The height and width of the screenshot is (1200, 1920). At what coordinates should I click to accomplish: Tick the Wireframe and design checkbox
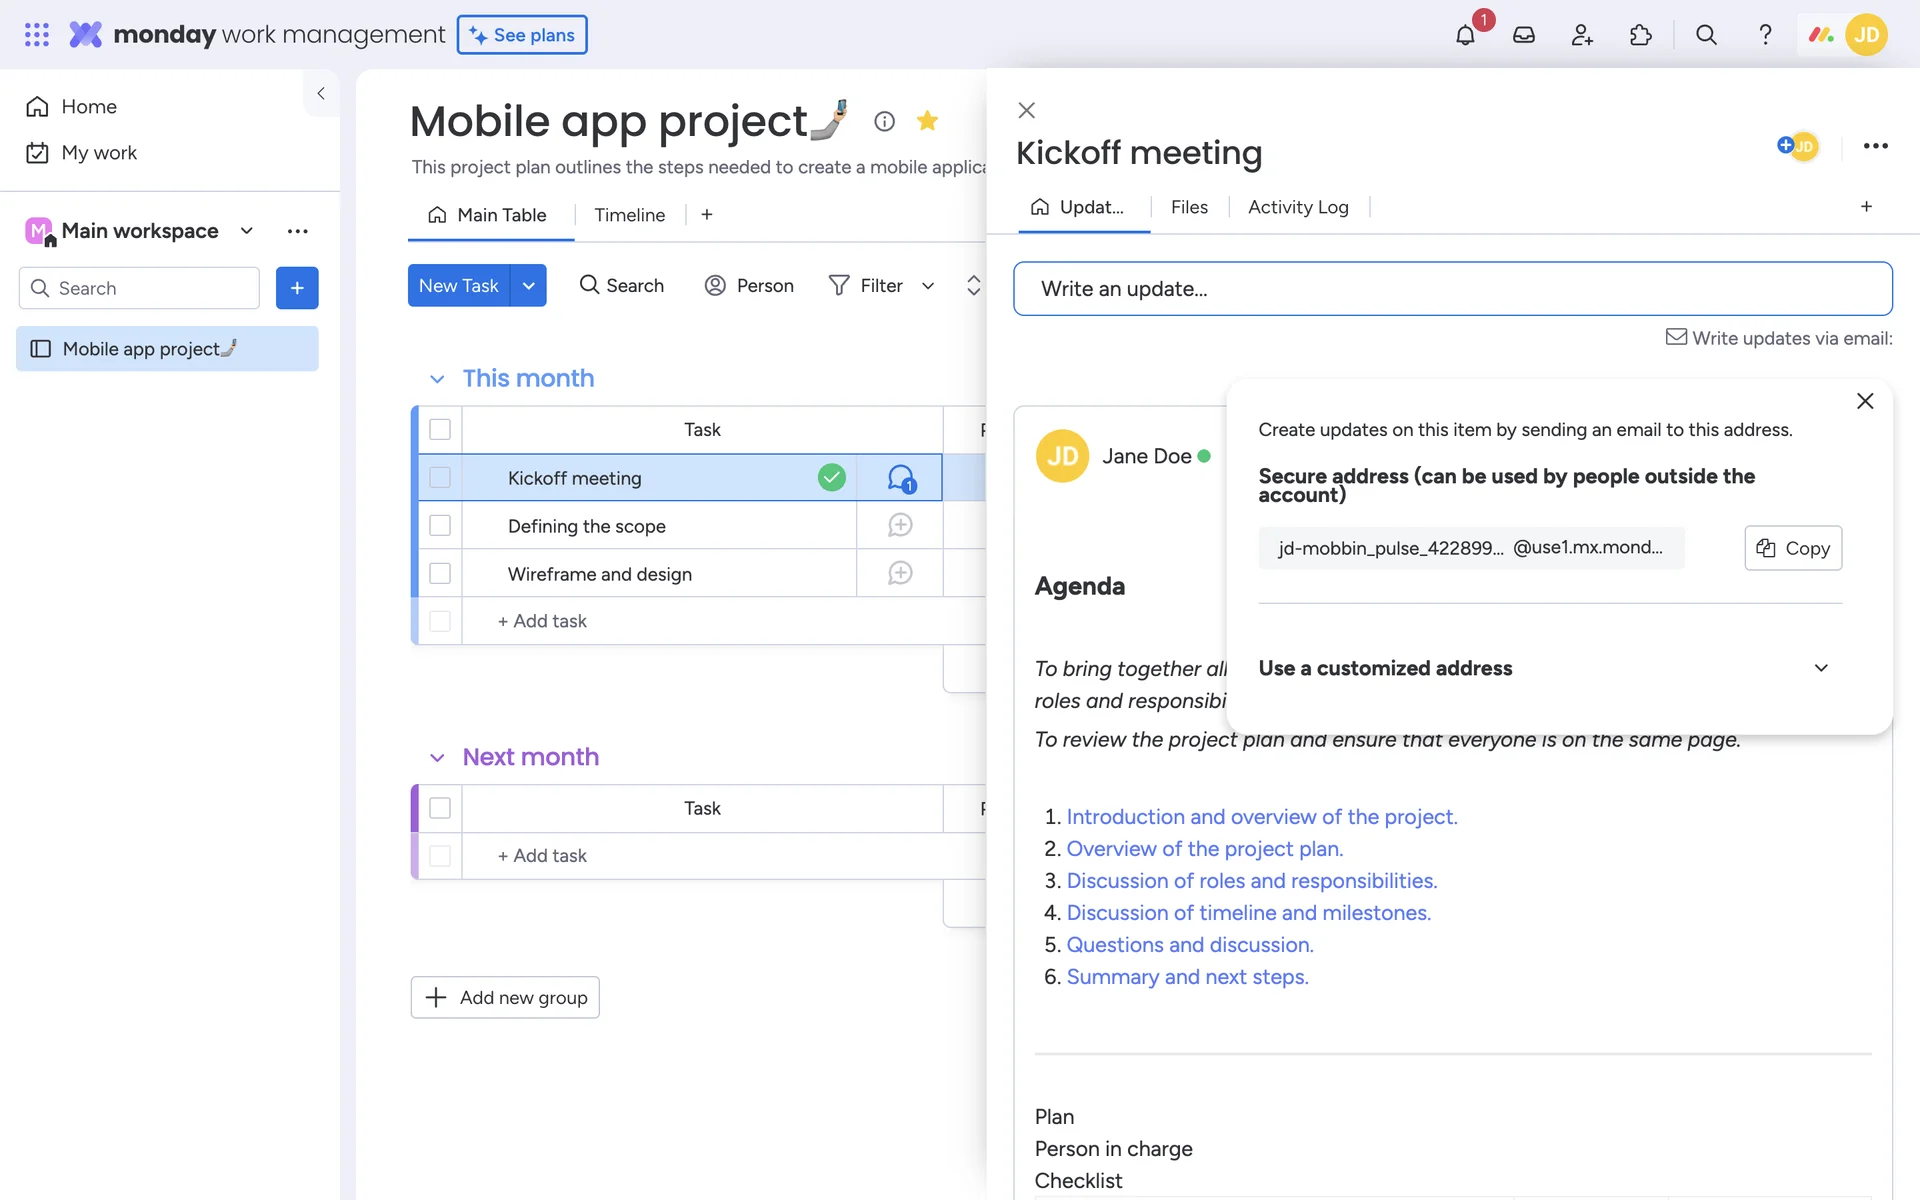[440, 573]
